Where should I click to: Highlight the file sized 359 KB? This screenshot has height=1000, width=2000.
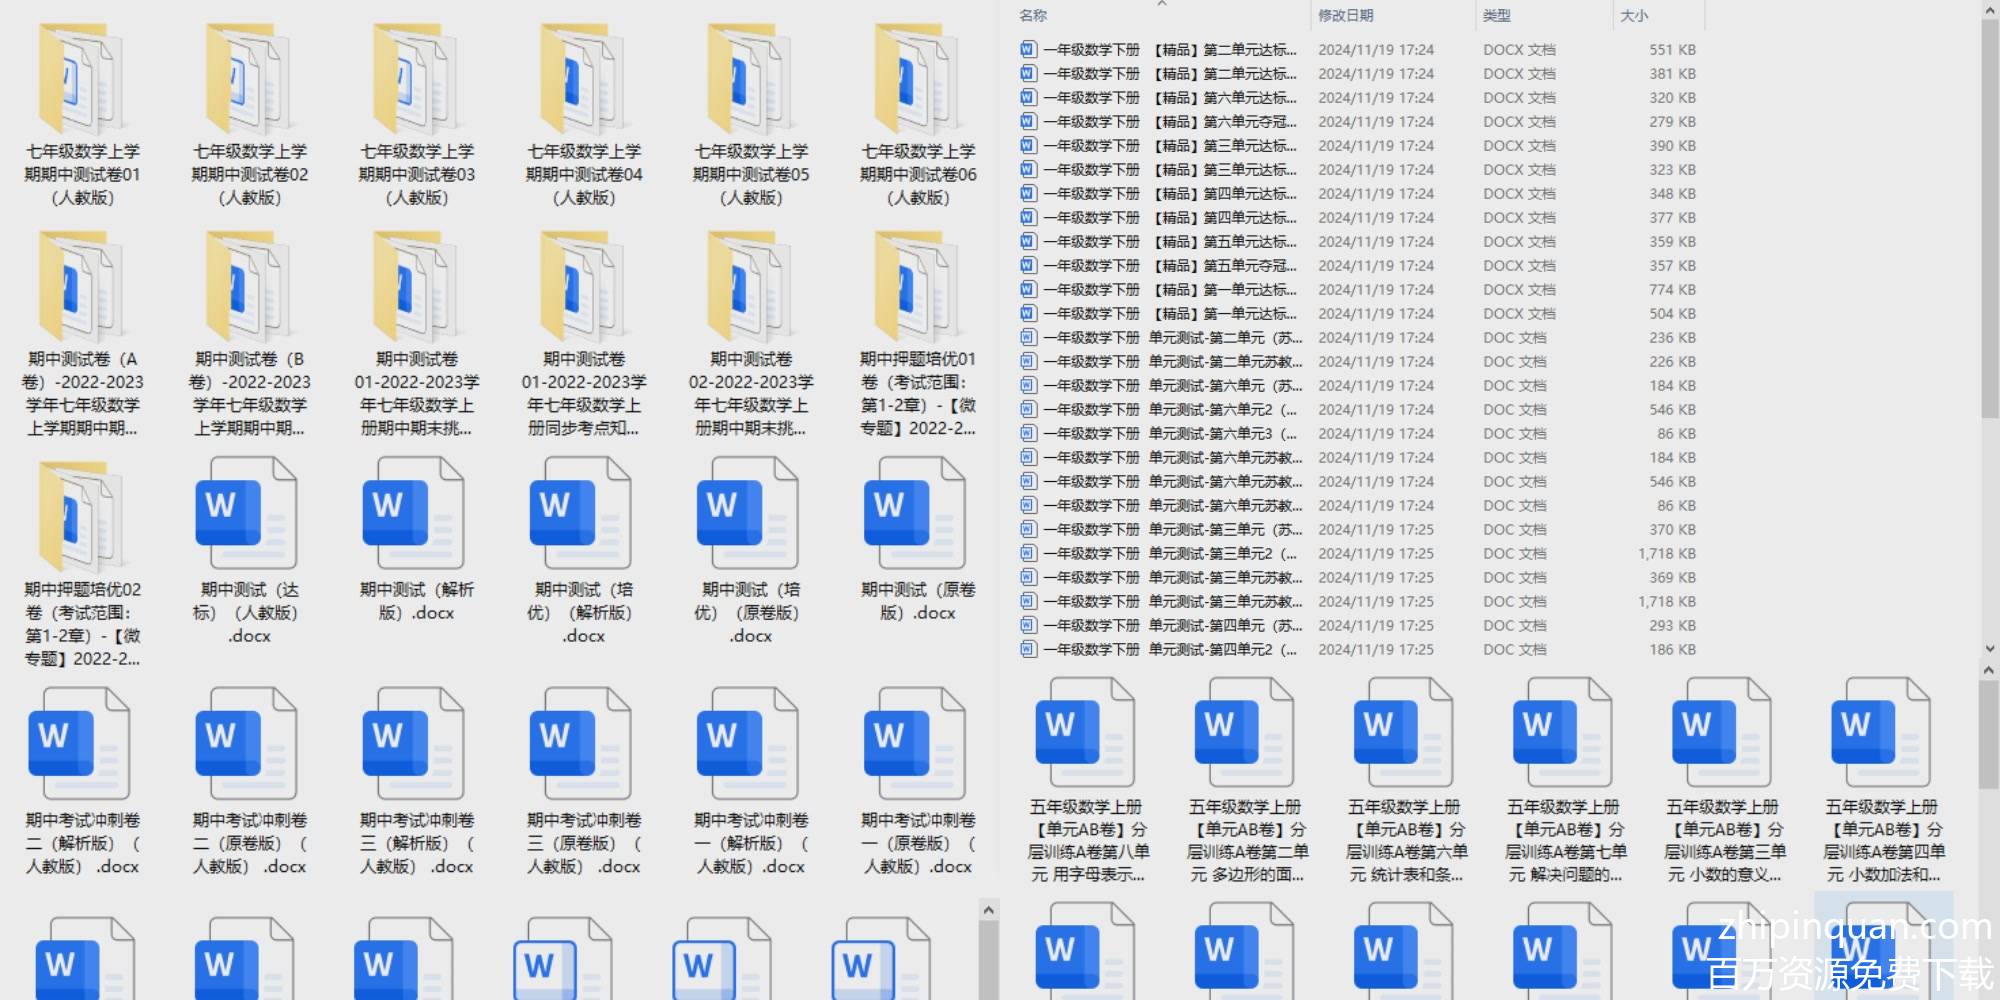pyautogui.click(x=1358, y=242)
